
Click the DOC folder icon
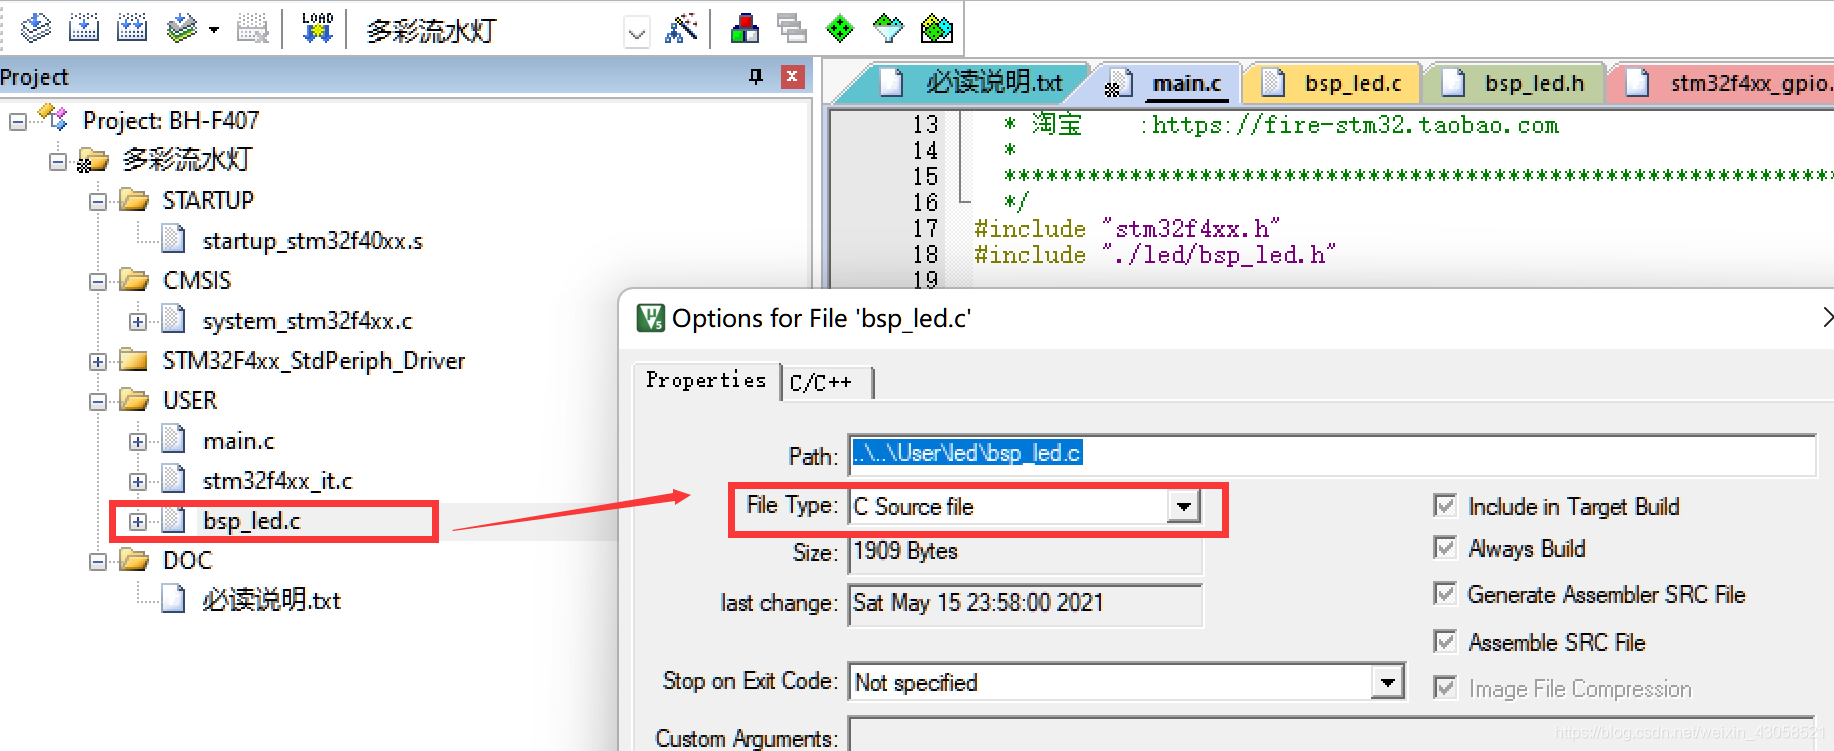134,560
